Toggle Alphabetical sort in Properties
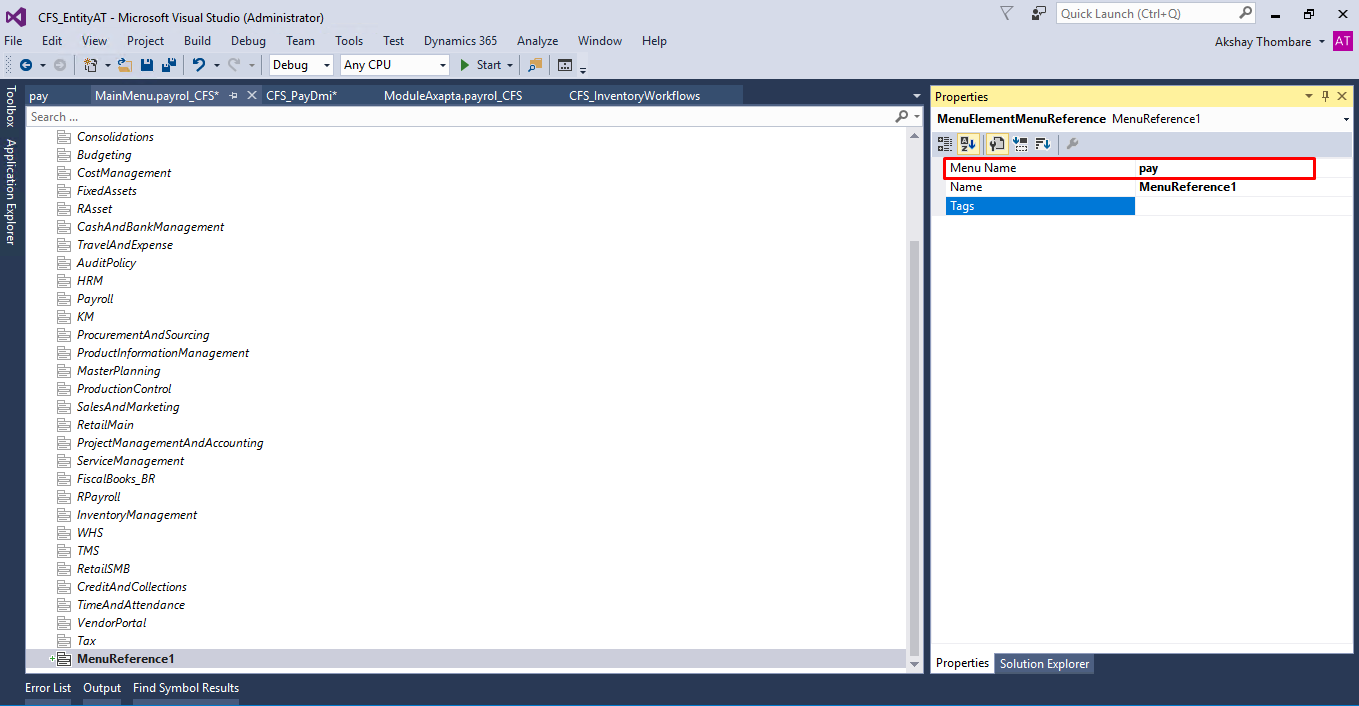The width and height of the screenshot is (1359, 706). click(x=968, y=144)
